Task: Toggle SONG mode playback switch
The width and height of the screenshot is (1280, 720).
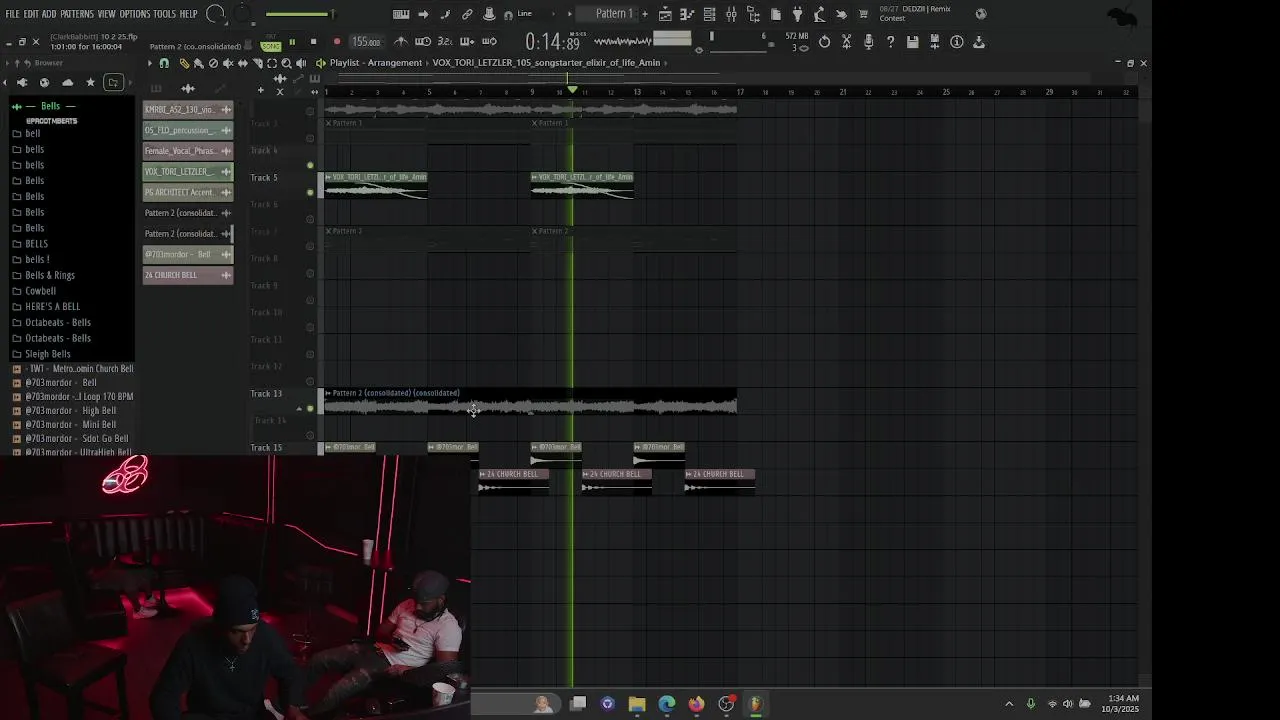Action: (x=271, y=46)
